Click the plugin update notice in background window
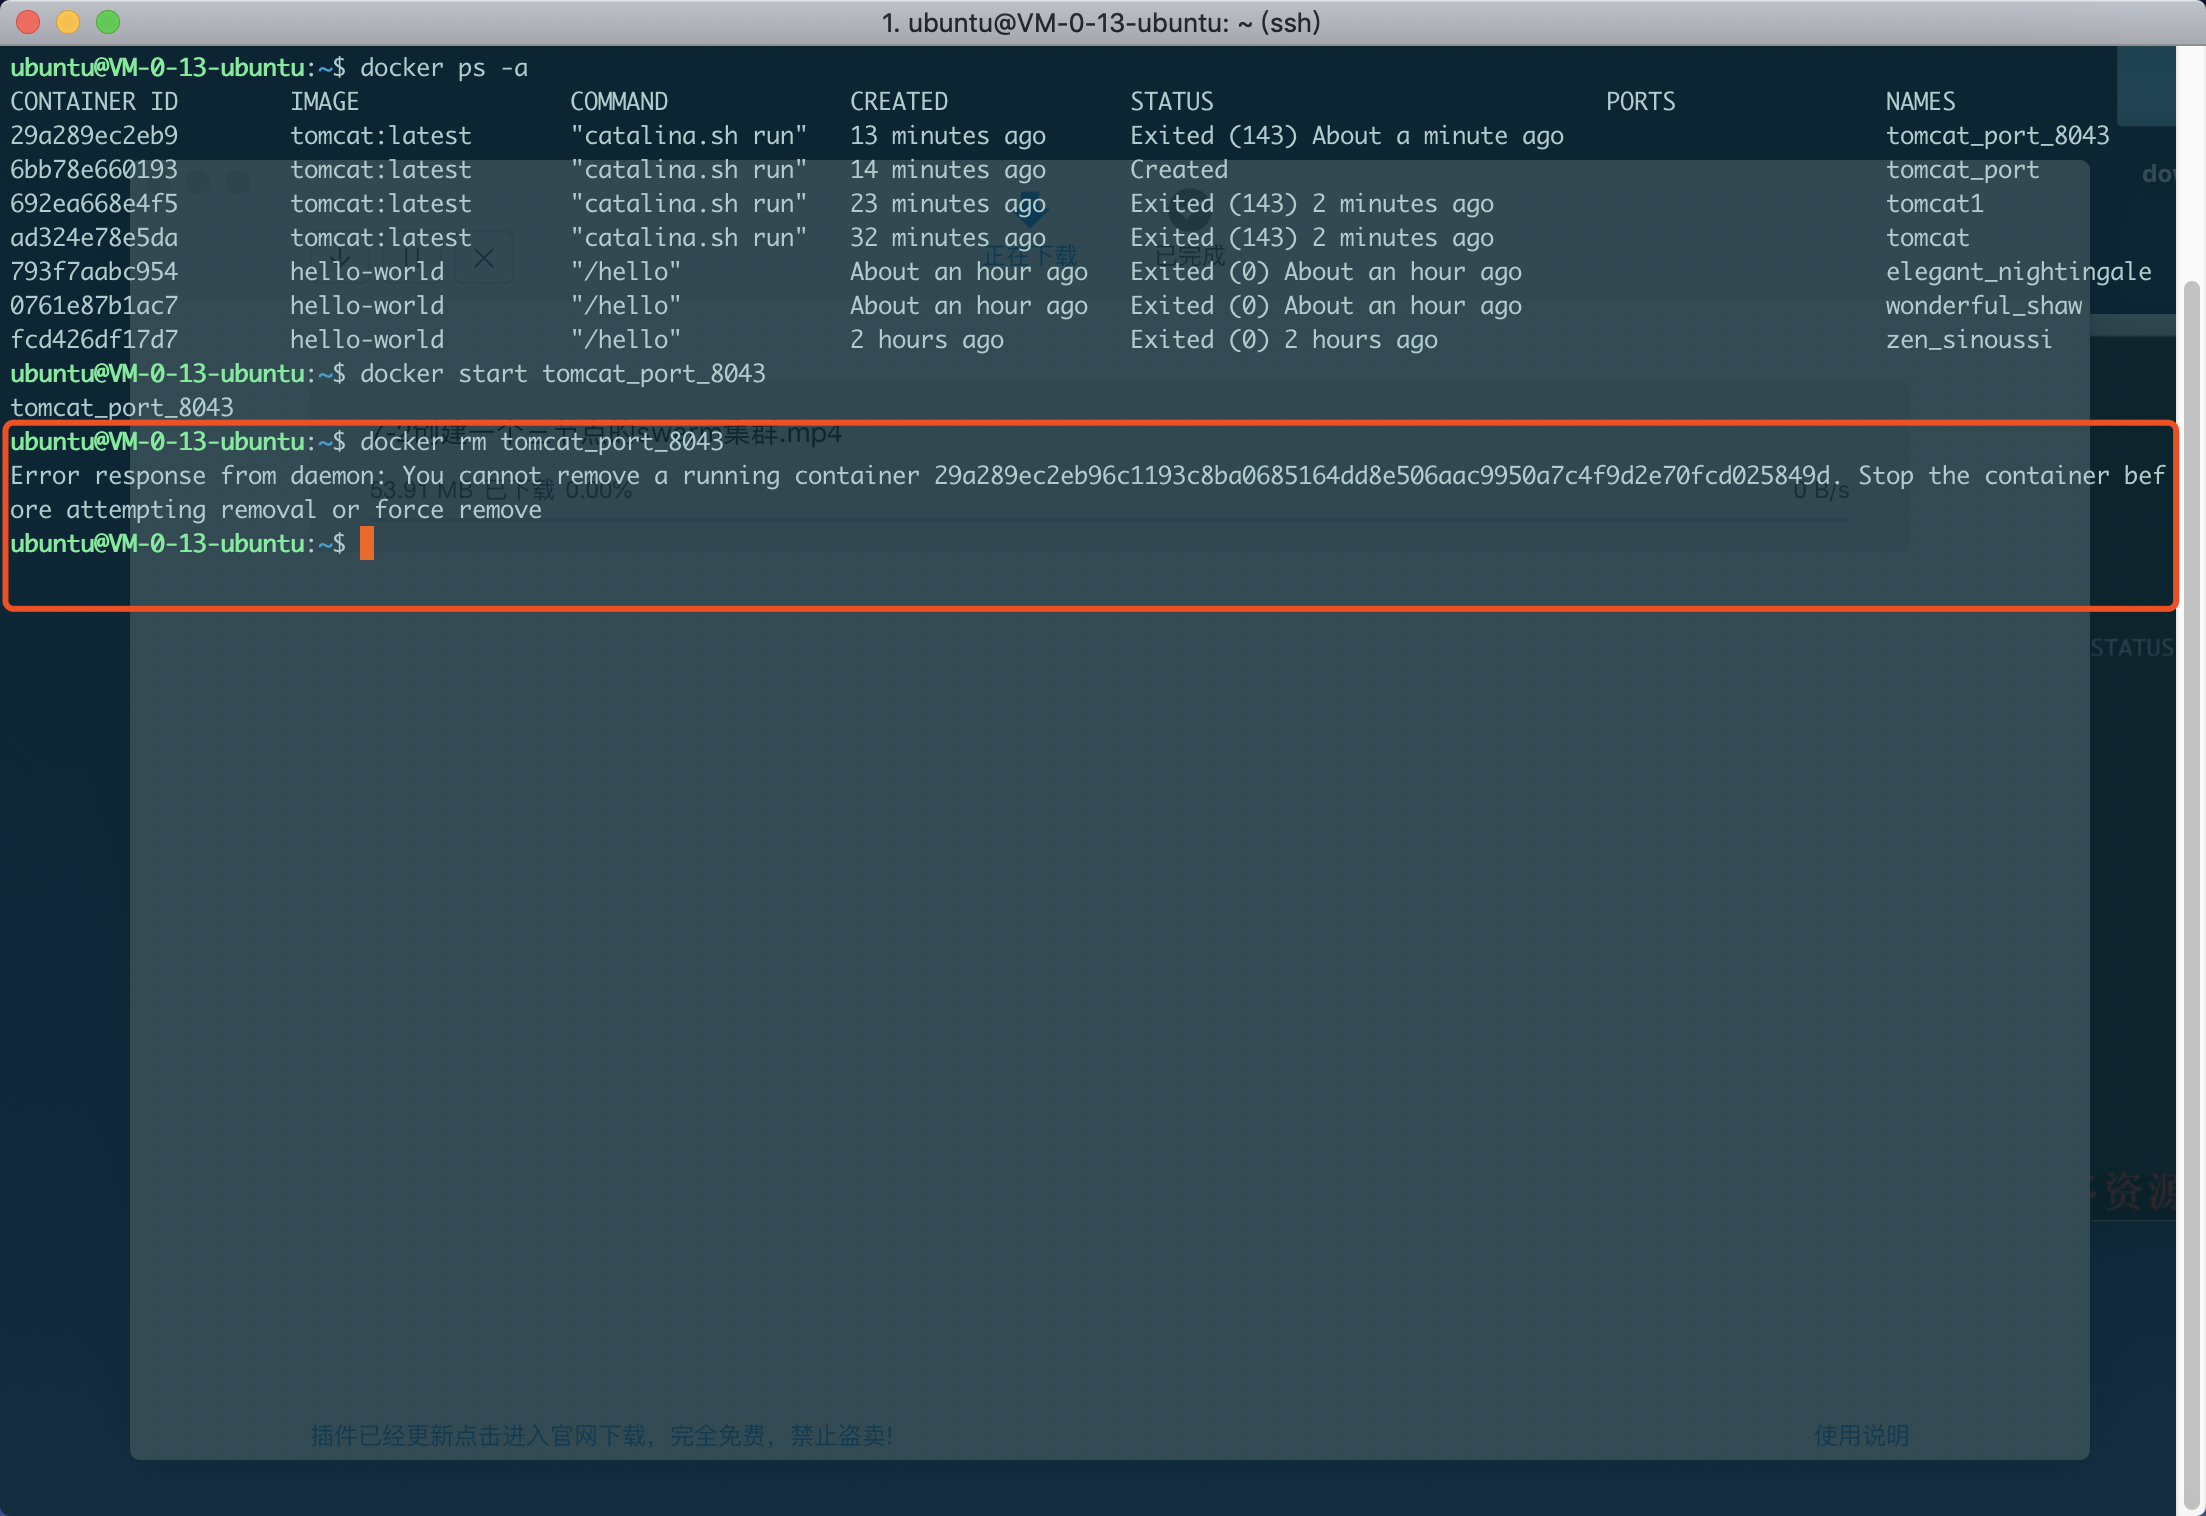Image resolution: width=2206 pixels, height=1516 pixels. [602, 1435]
